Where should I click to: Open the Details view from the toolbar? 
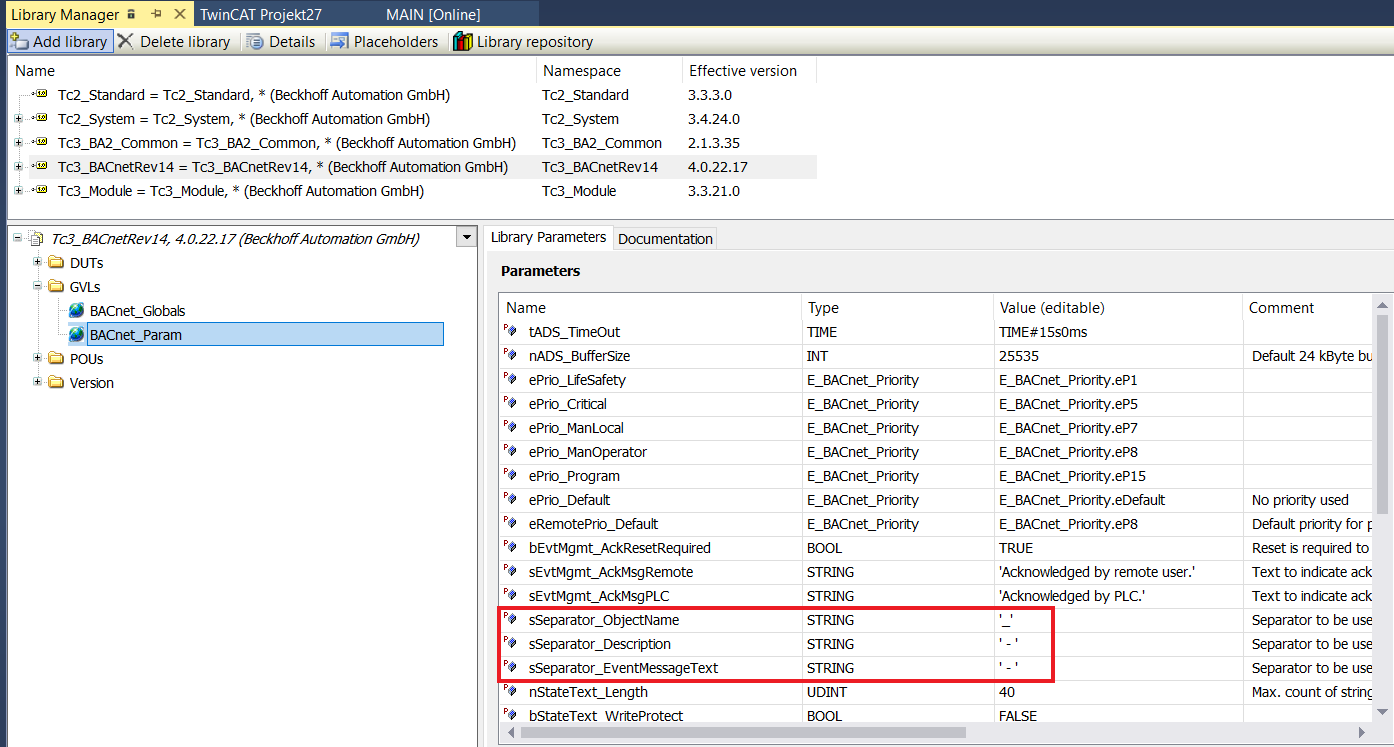tap(280, 41)
